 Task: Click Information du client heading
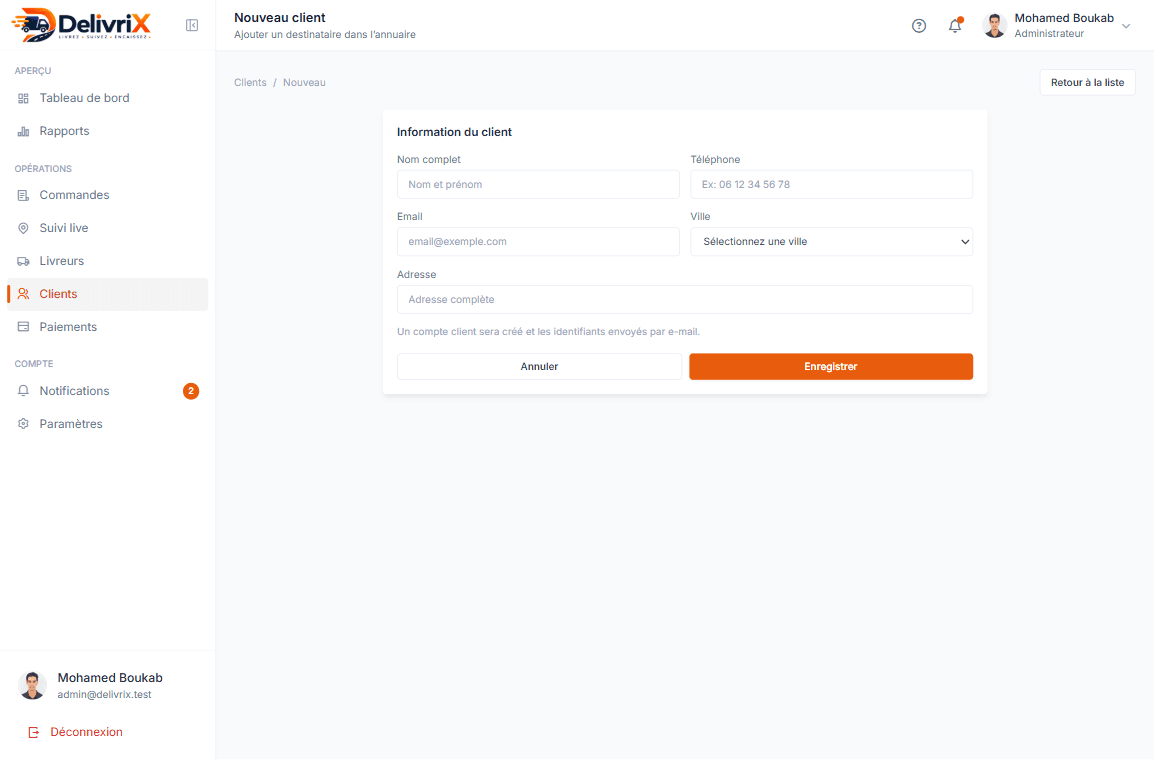tap(454, 132)
